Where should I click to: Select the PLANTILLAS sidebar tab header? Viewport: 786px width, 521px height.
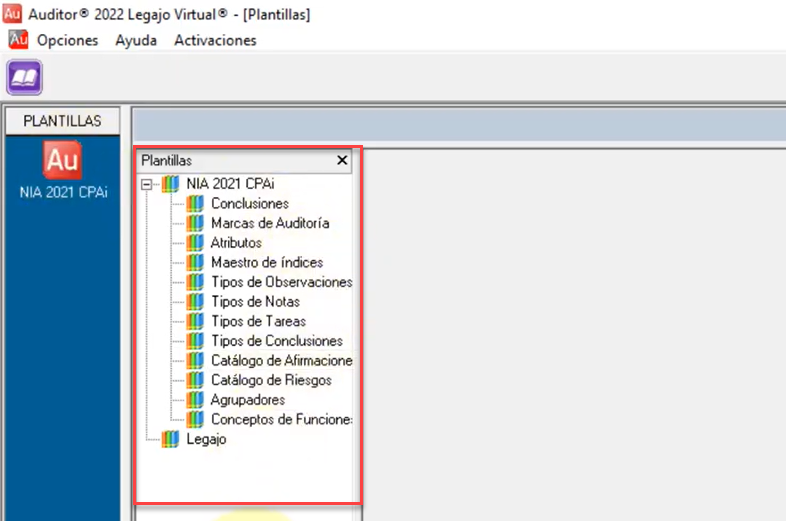[x=63, y=121]
